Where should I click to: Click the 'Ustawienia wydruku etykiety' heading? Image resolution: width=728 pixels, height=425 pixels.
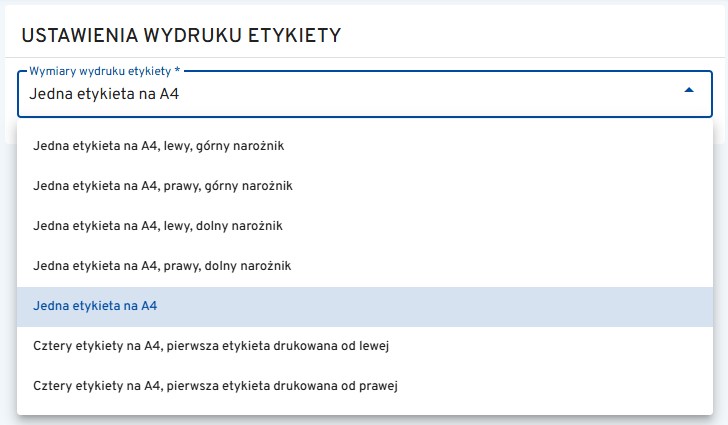coord(181,35)
